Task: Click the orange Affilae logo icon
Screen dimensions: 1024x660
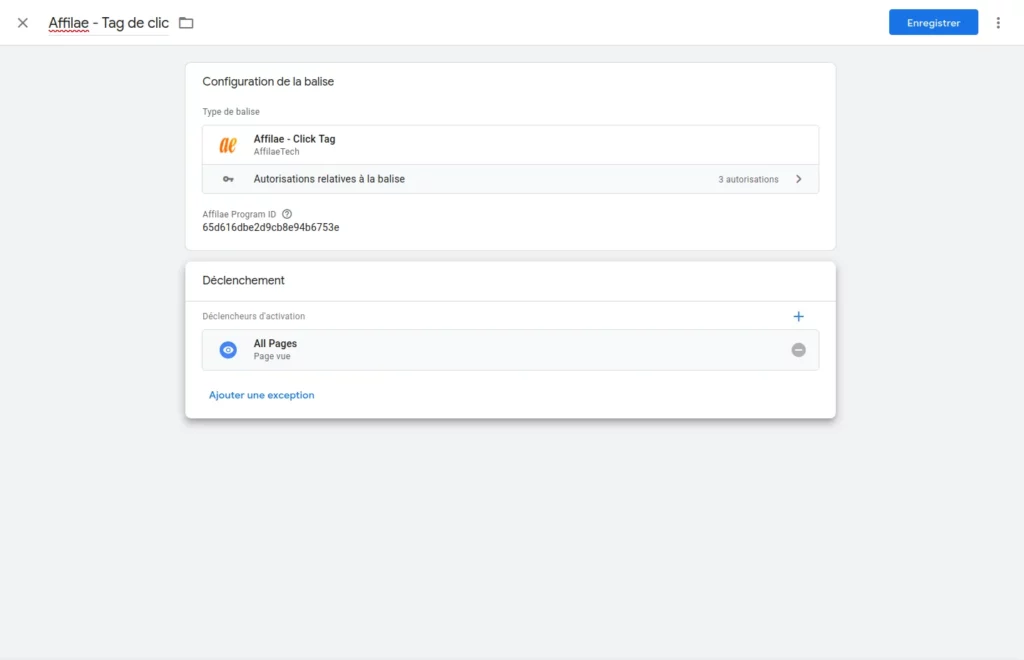Action: pos(228,145)
